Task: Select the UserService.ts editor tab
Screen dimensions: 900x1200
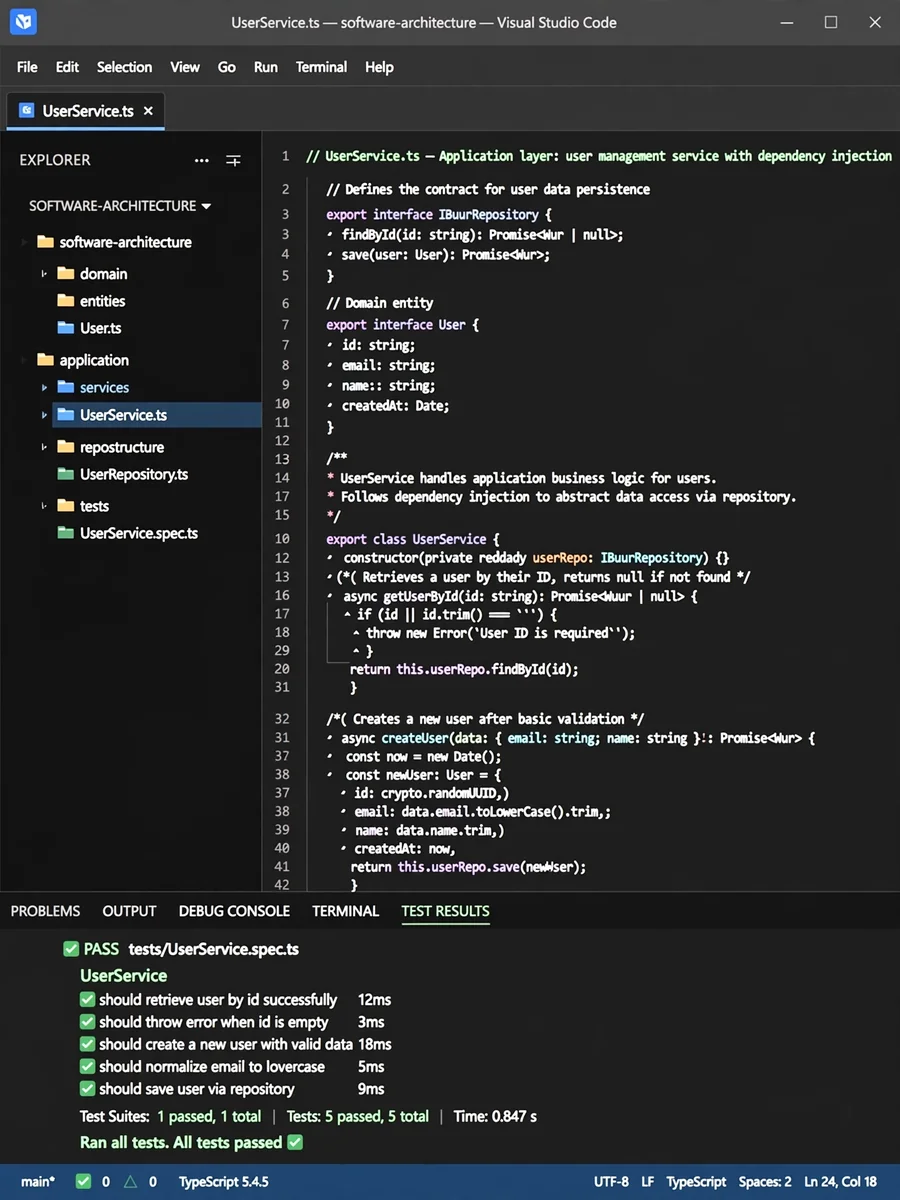Action: (86, 111)
